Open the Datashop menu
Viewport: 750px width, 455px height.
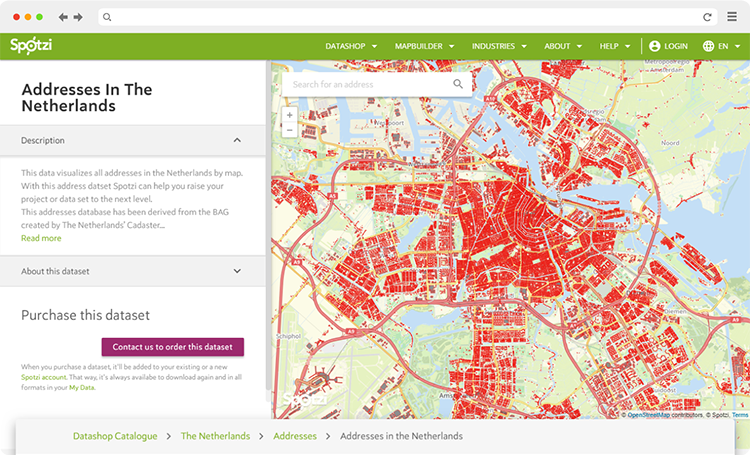coord(351,46)
